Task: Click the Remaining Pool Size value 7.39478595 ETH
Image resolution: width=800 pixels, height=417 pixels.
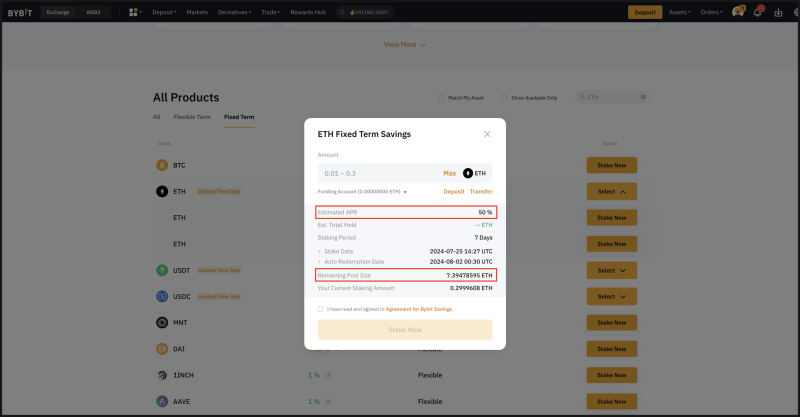Action: tap(469, 276)
